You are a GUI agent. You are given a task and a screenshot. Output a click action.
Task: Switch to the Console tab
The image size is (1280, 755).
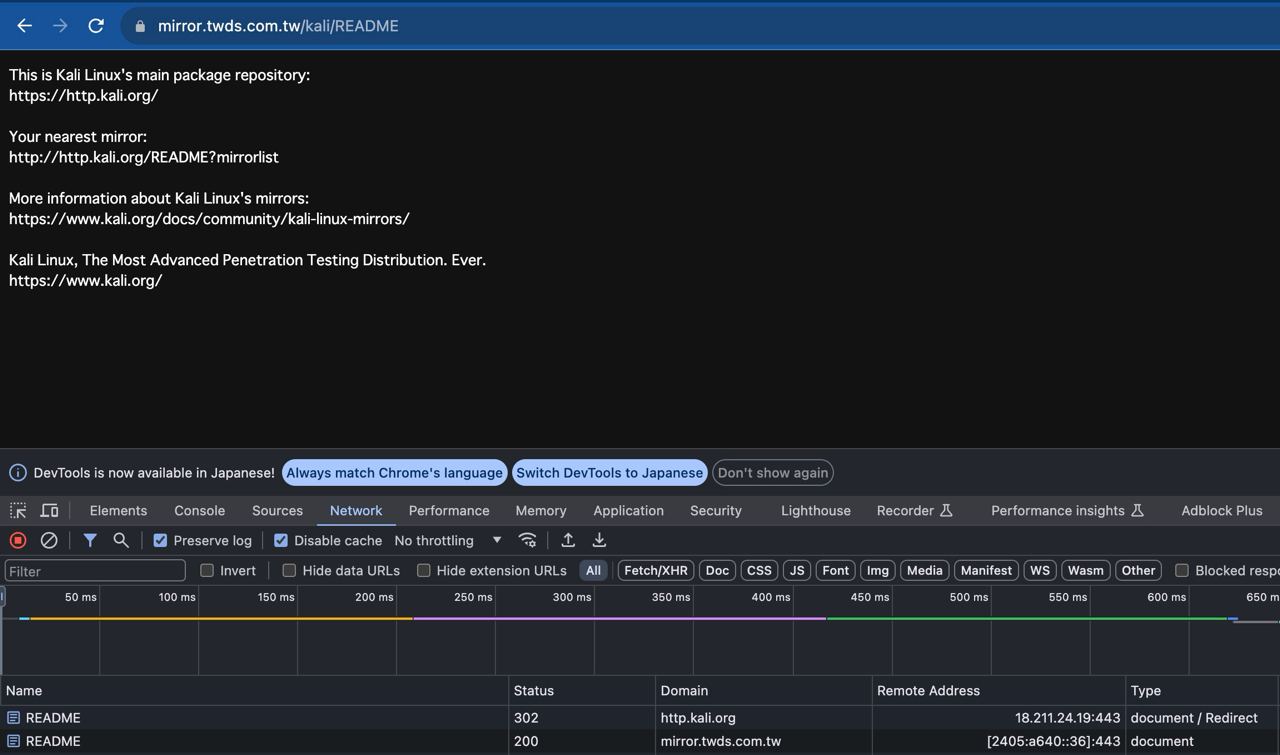(199, 510)
